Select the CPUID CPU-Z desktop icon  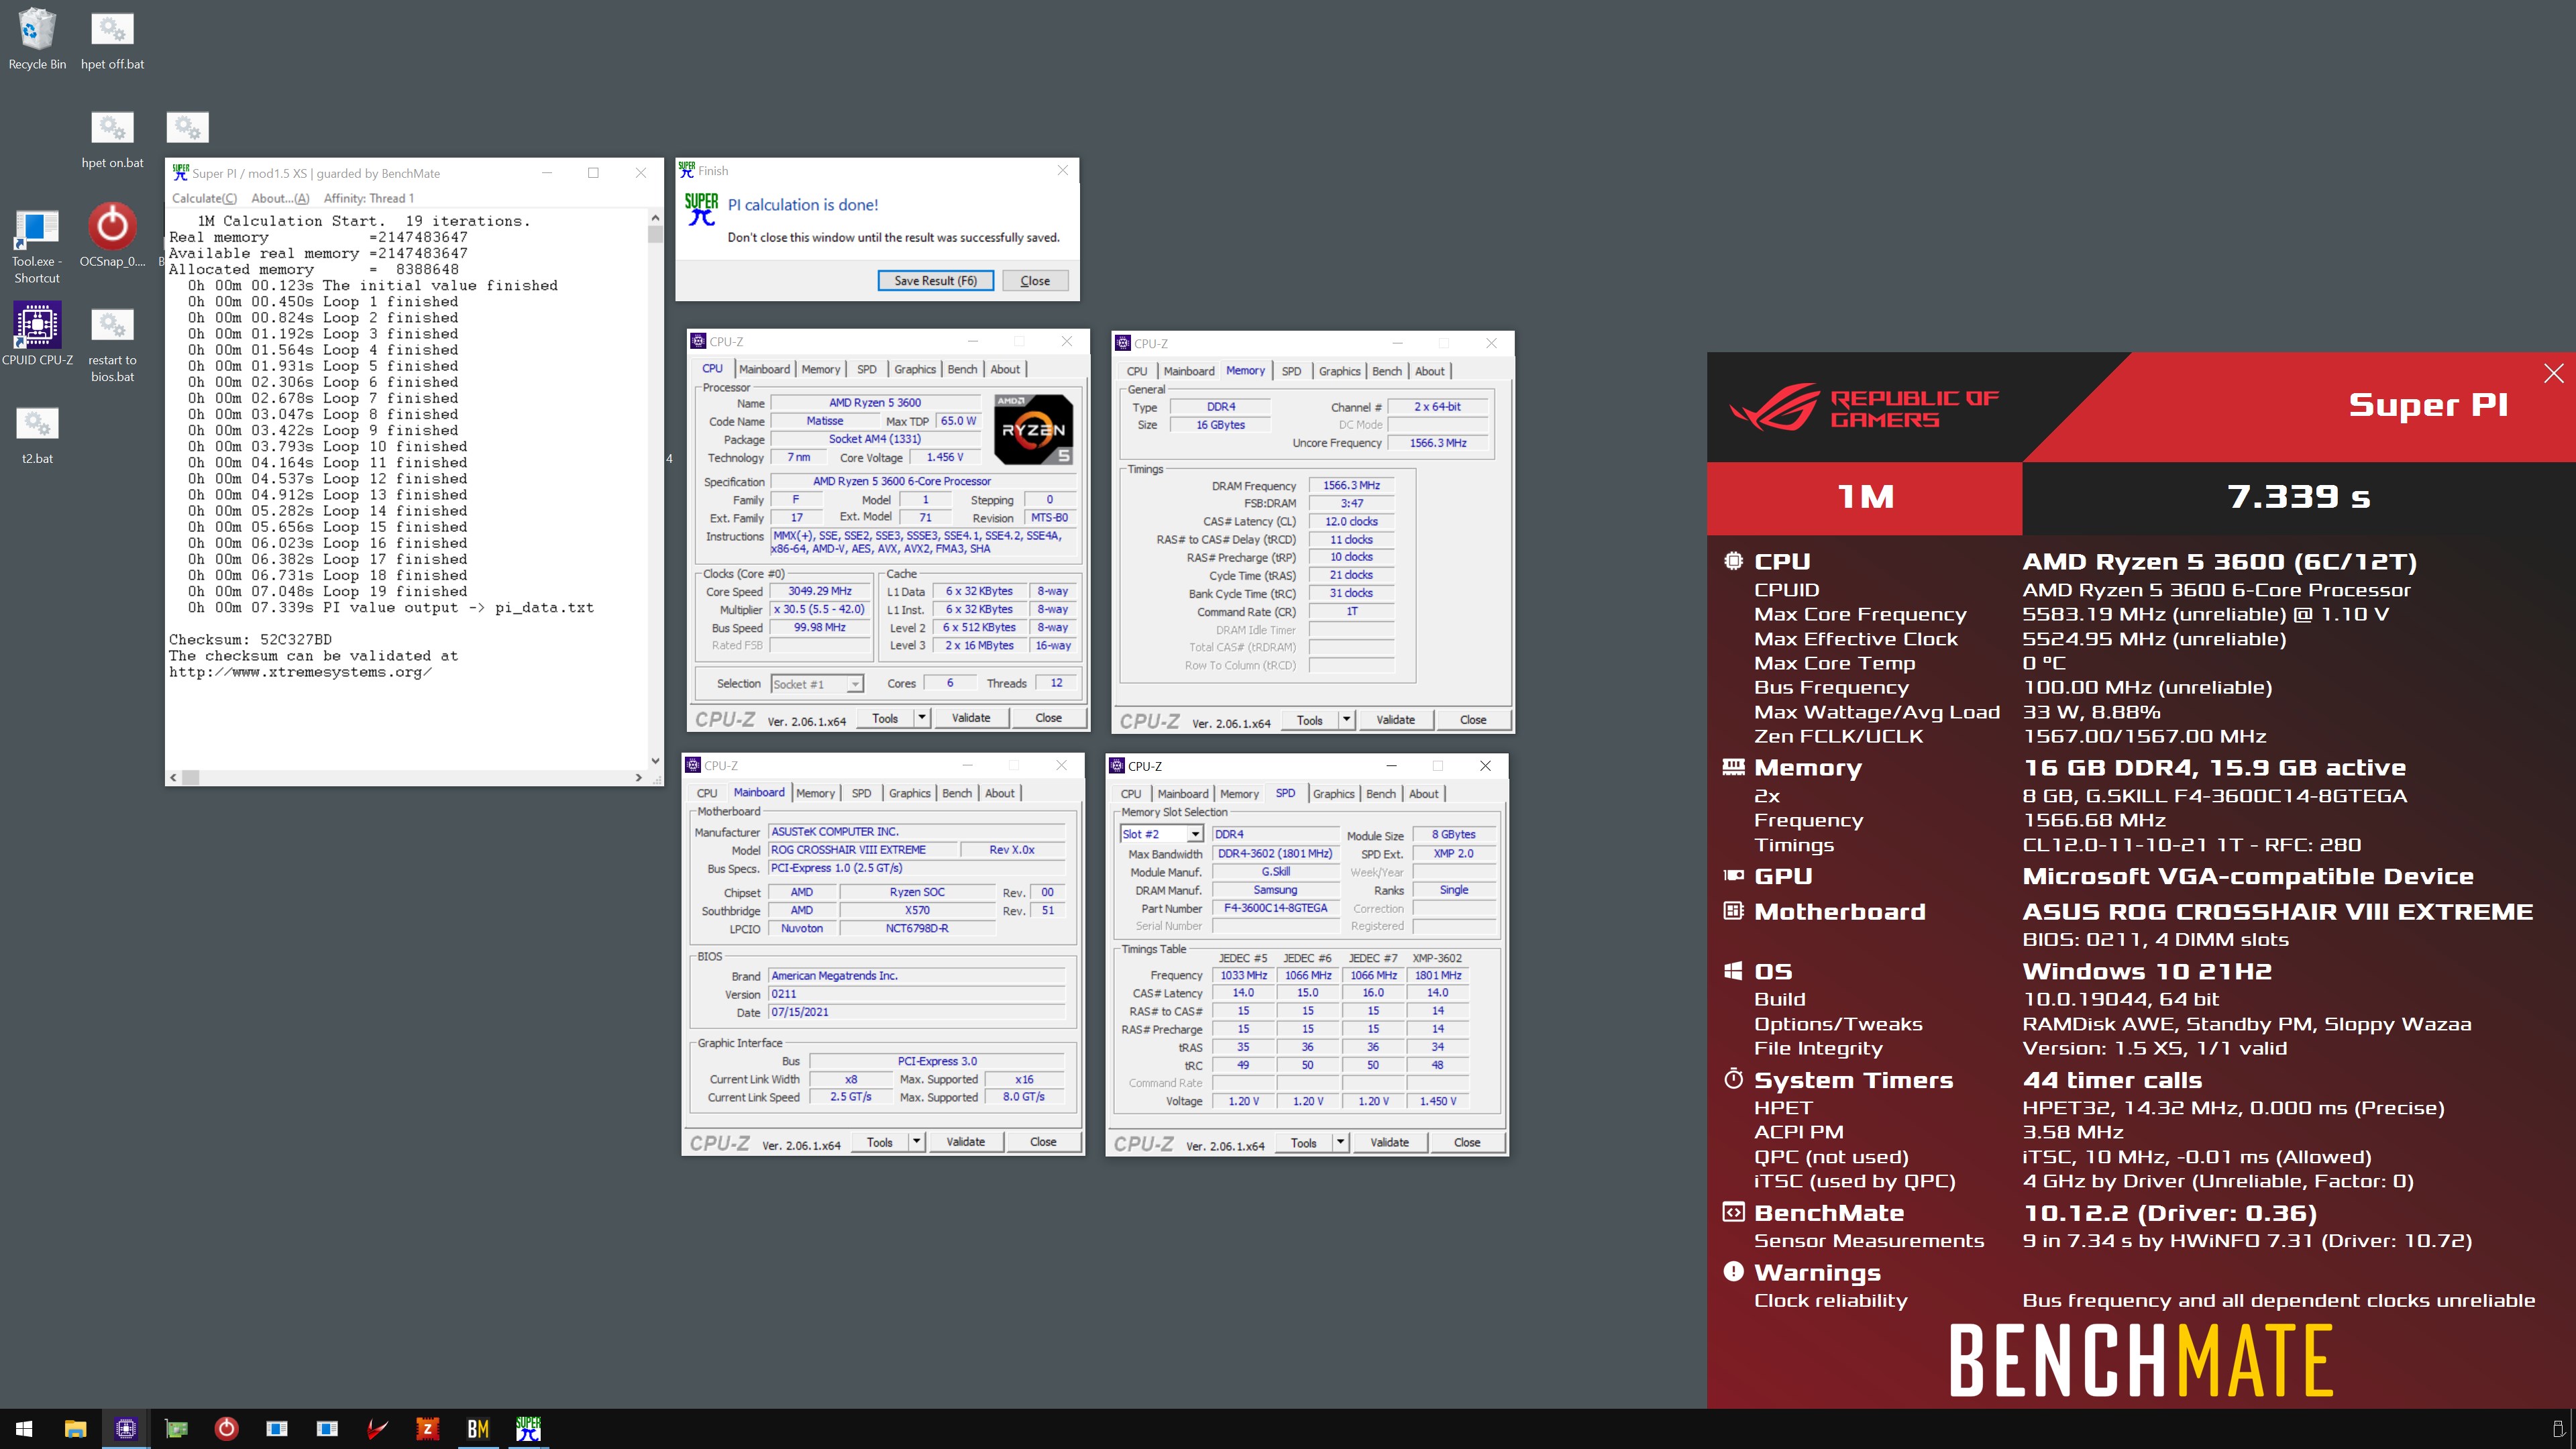37,335
